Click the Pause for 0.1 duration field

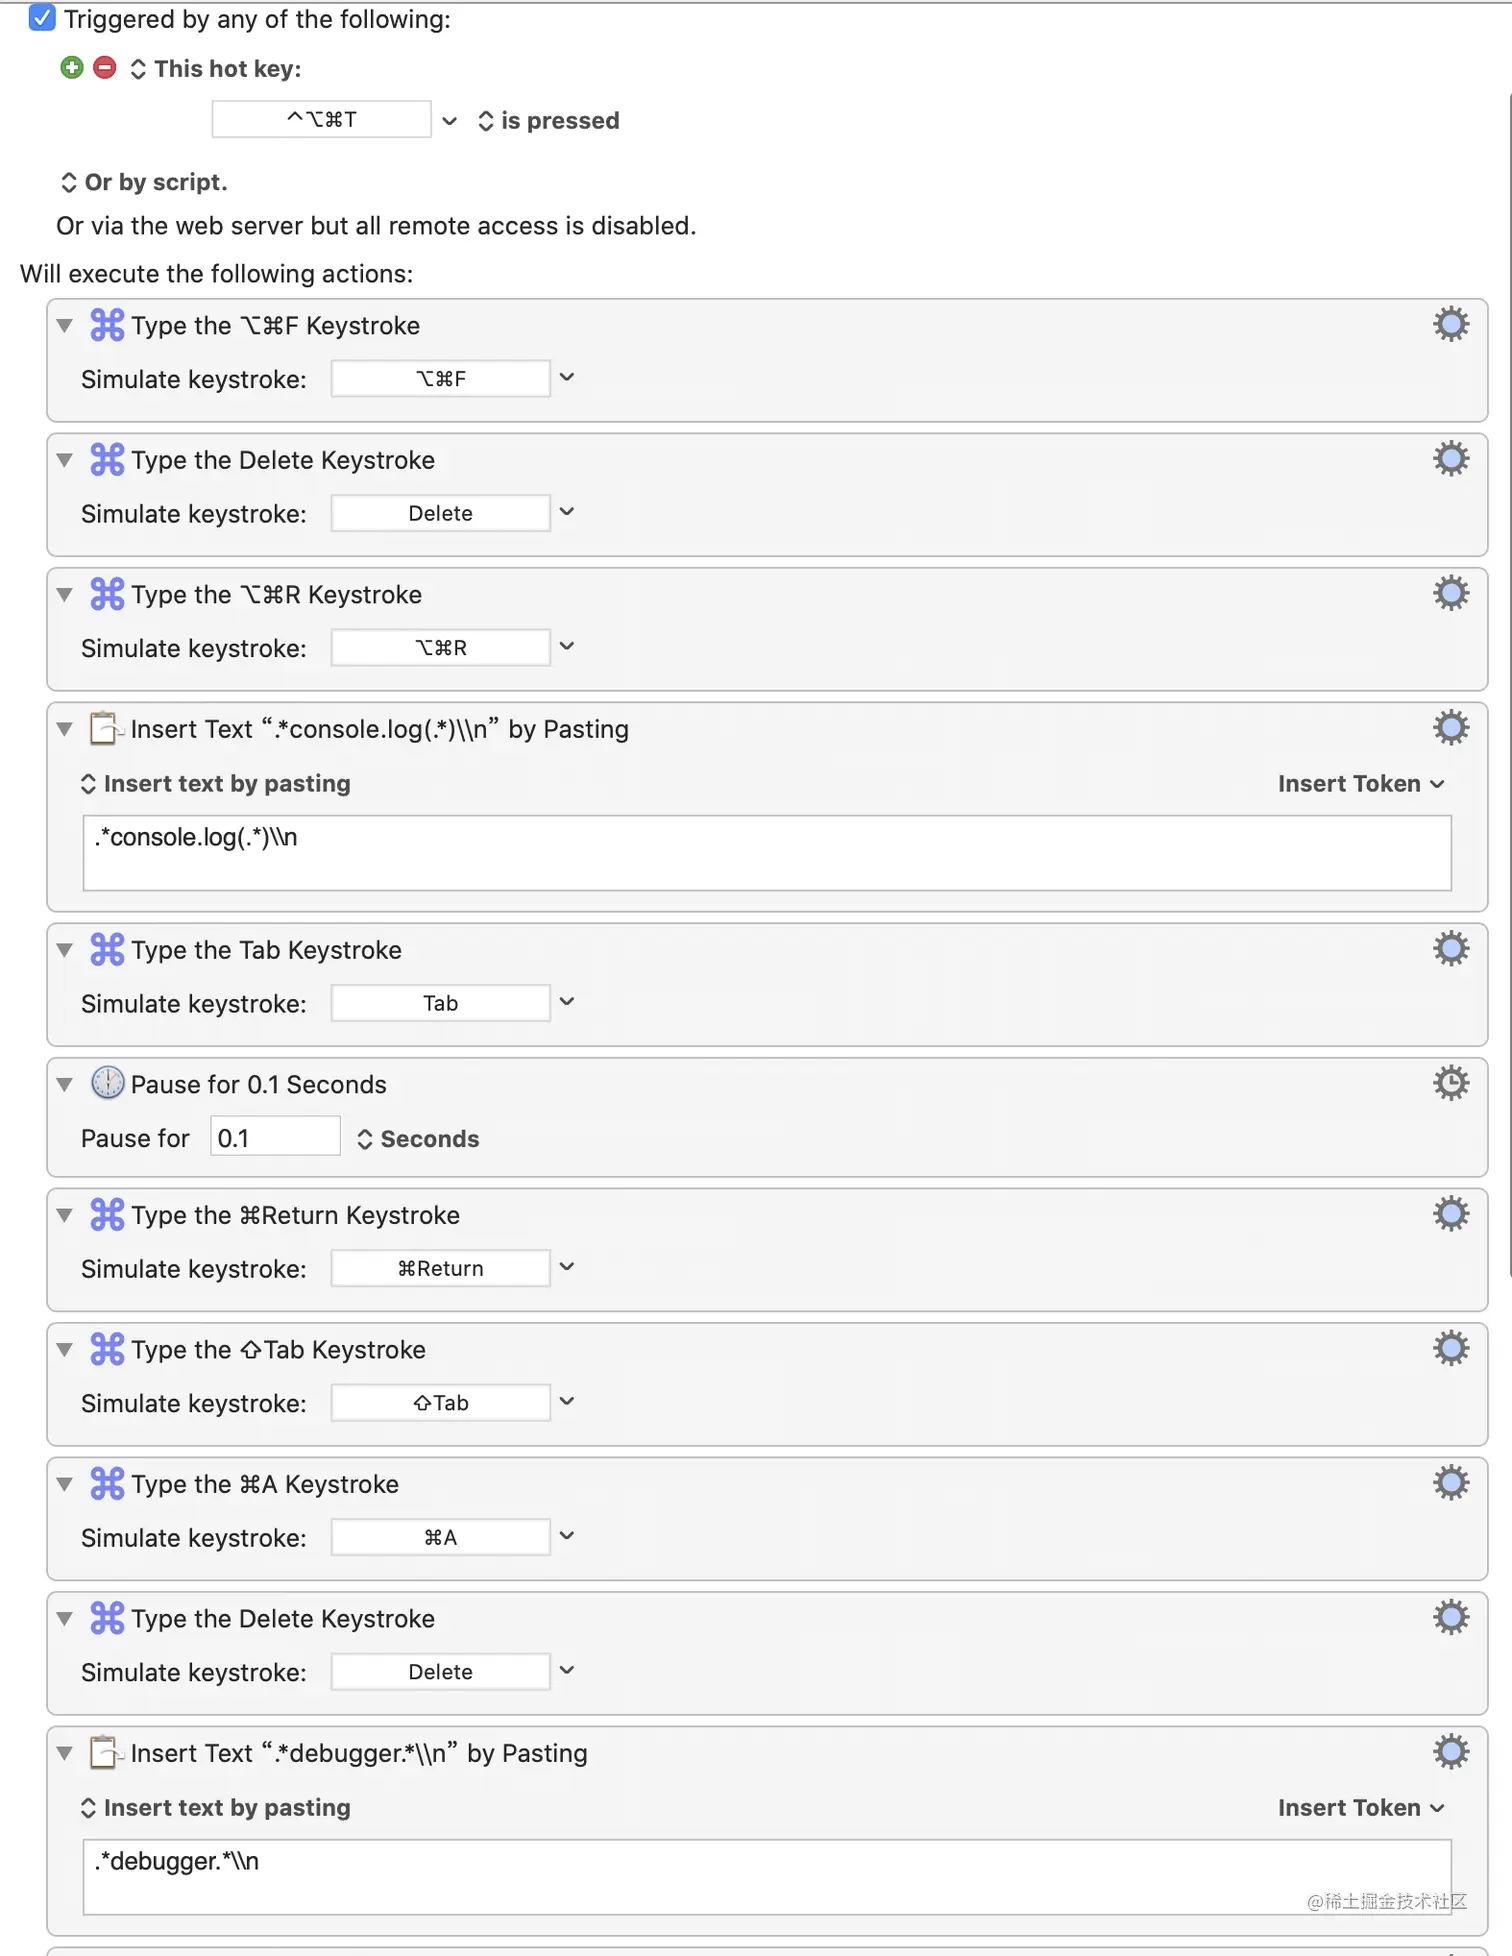[x=275, y=1138]
